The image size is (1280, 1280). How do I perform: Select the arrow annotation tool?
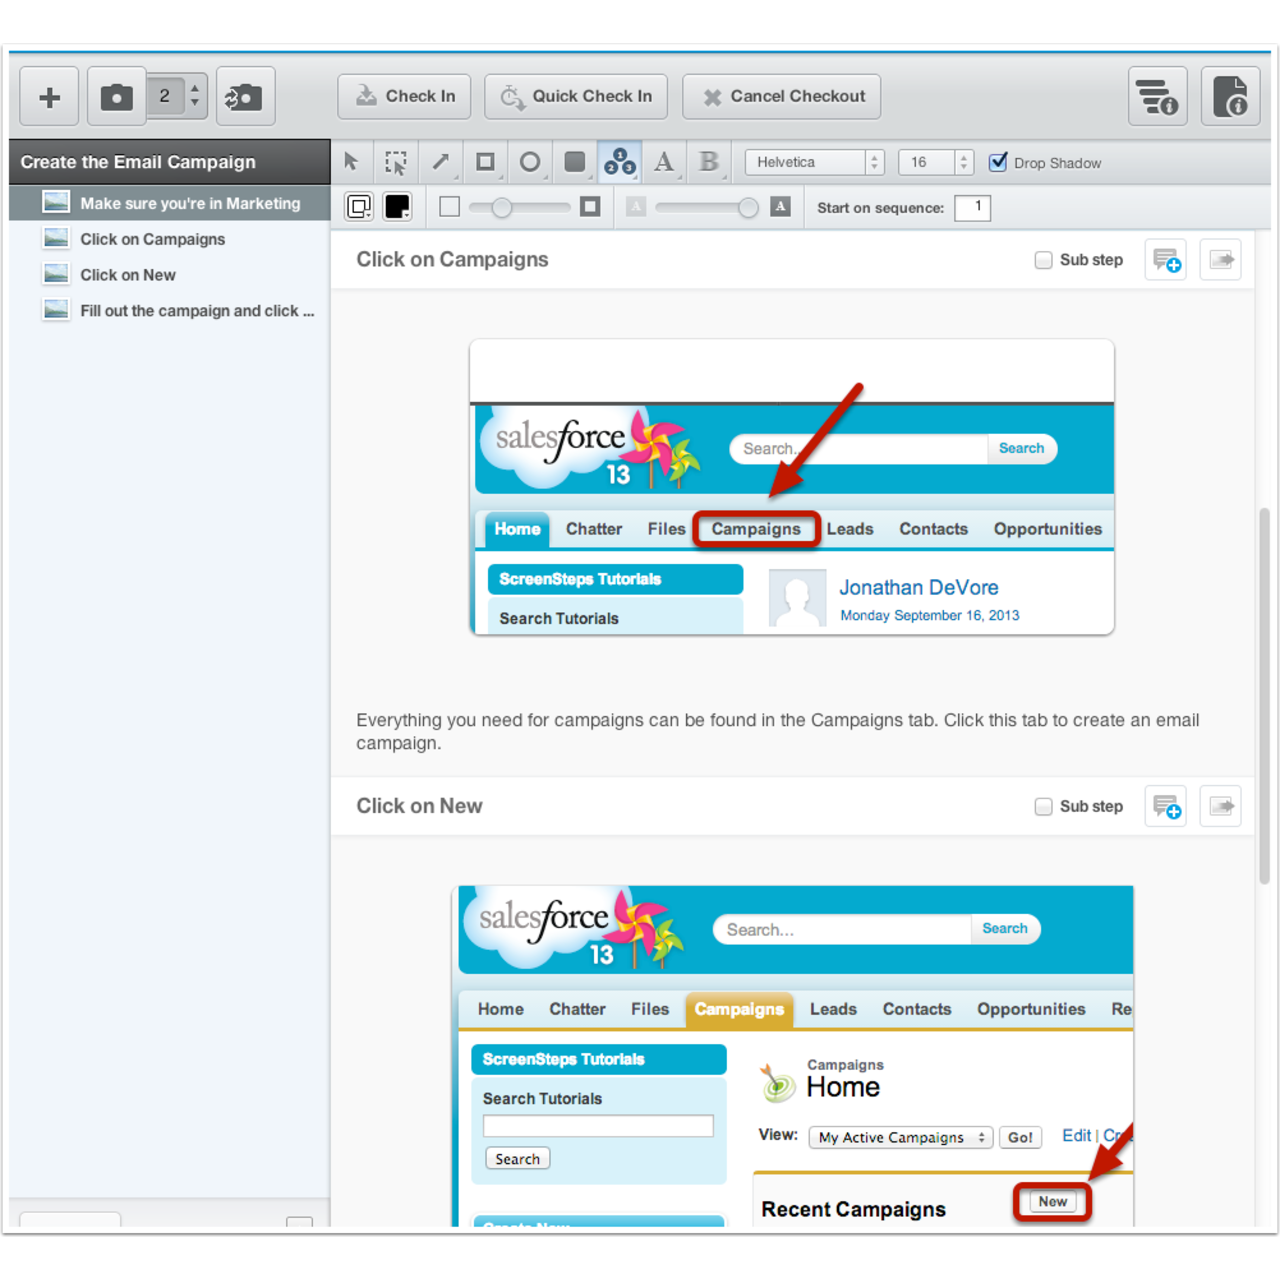coord(441,161)
